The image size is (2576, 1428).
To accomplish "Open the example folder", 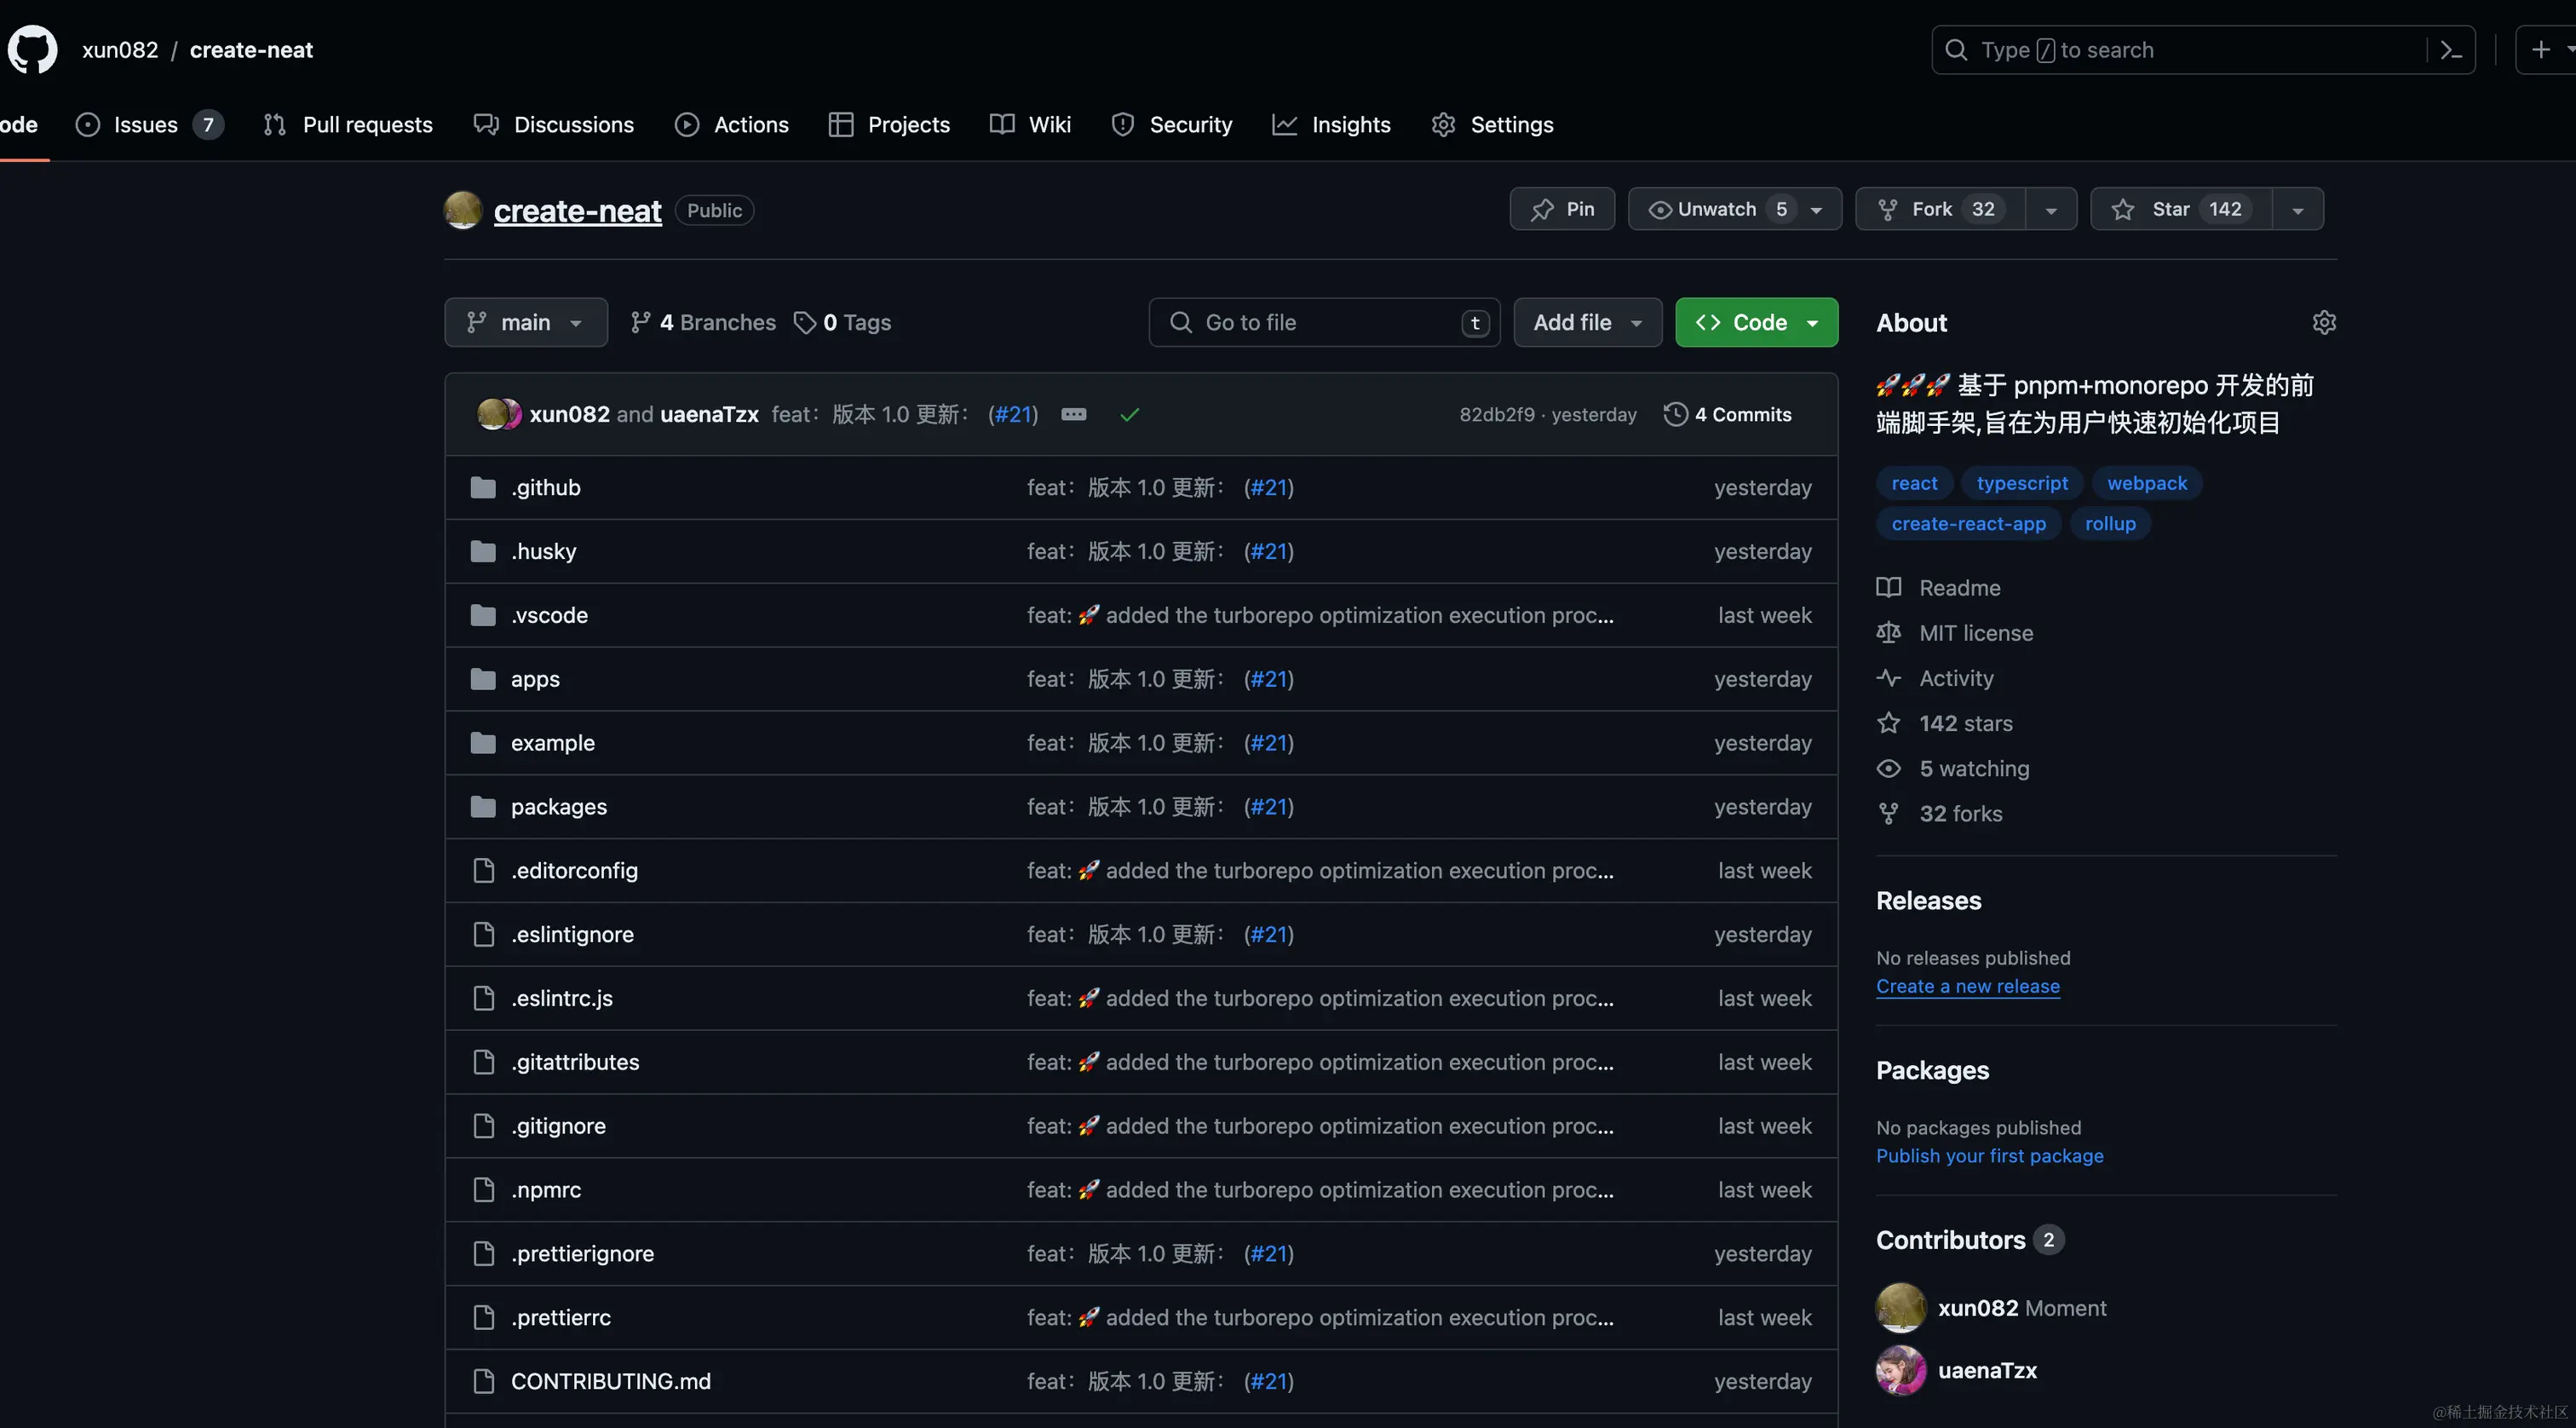I will (553, 742).
